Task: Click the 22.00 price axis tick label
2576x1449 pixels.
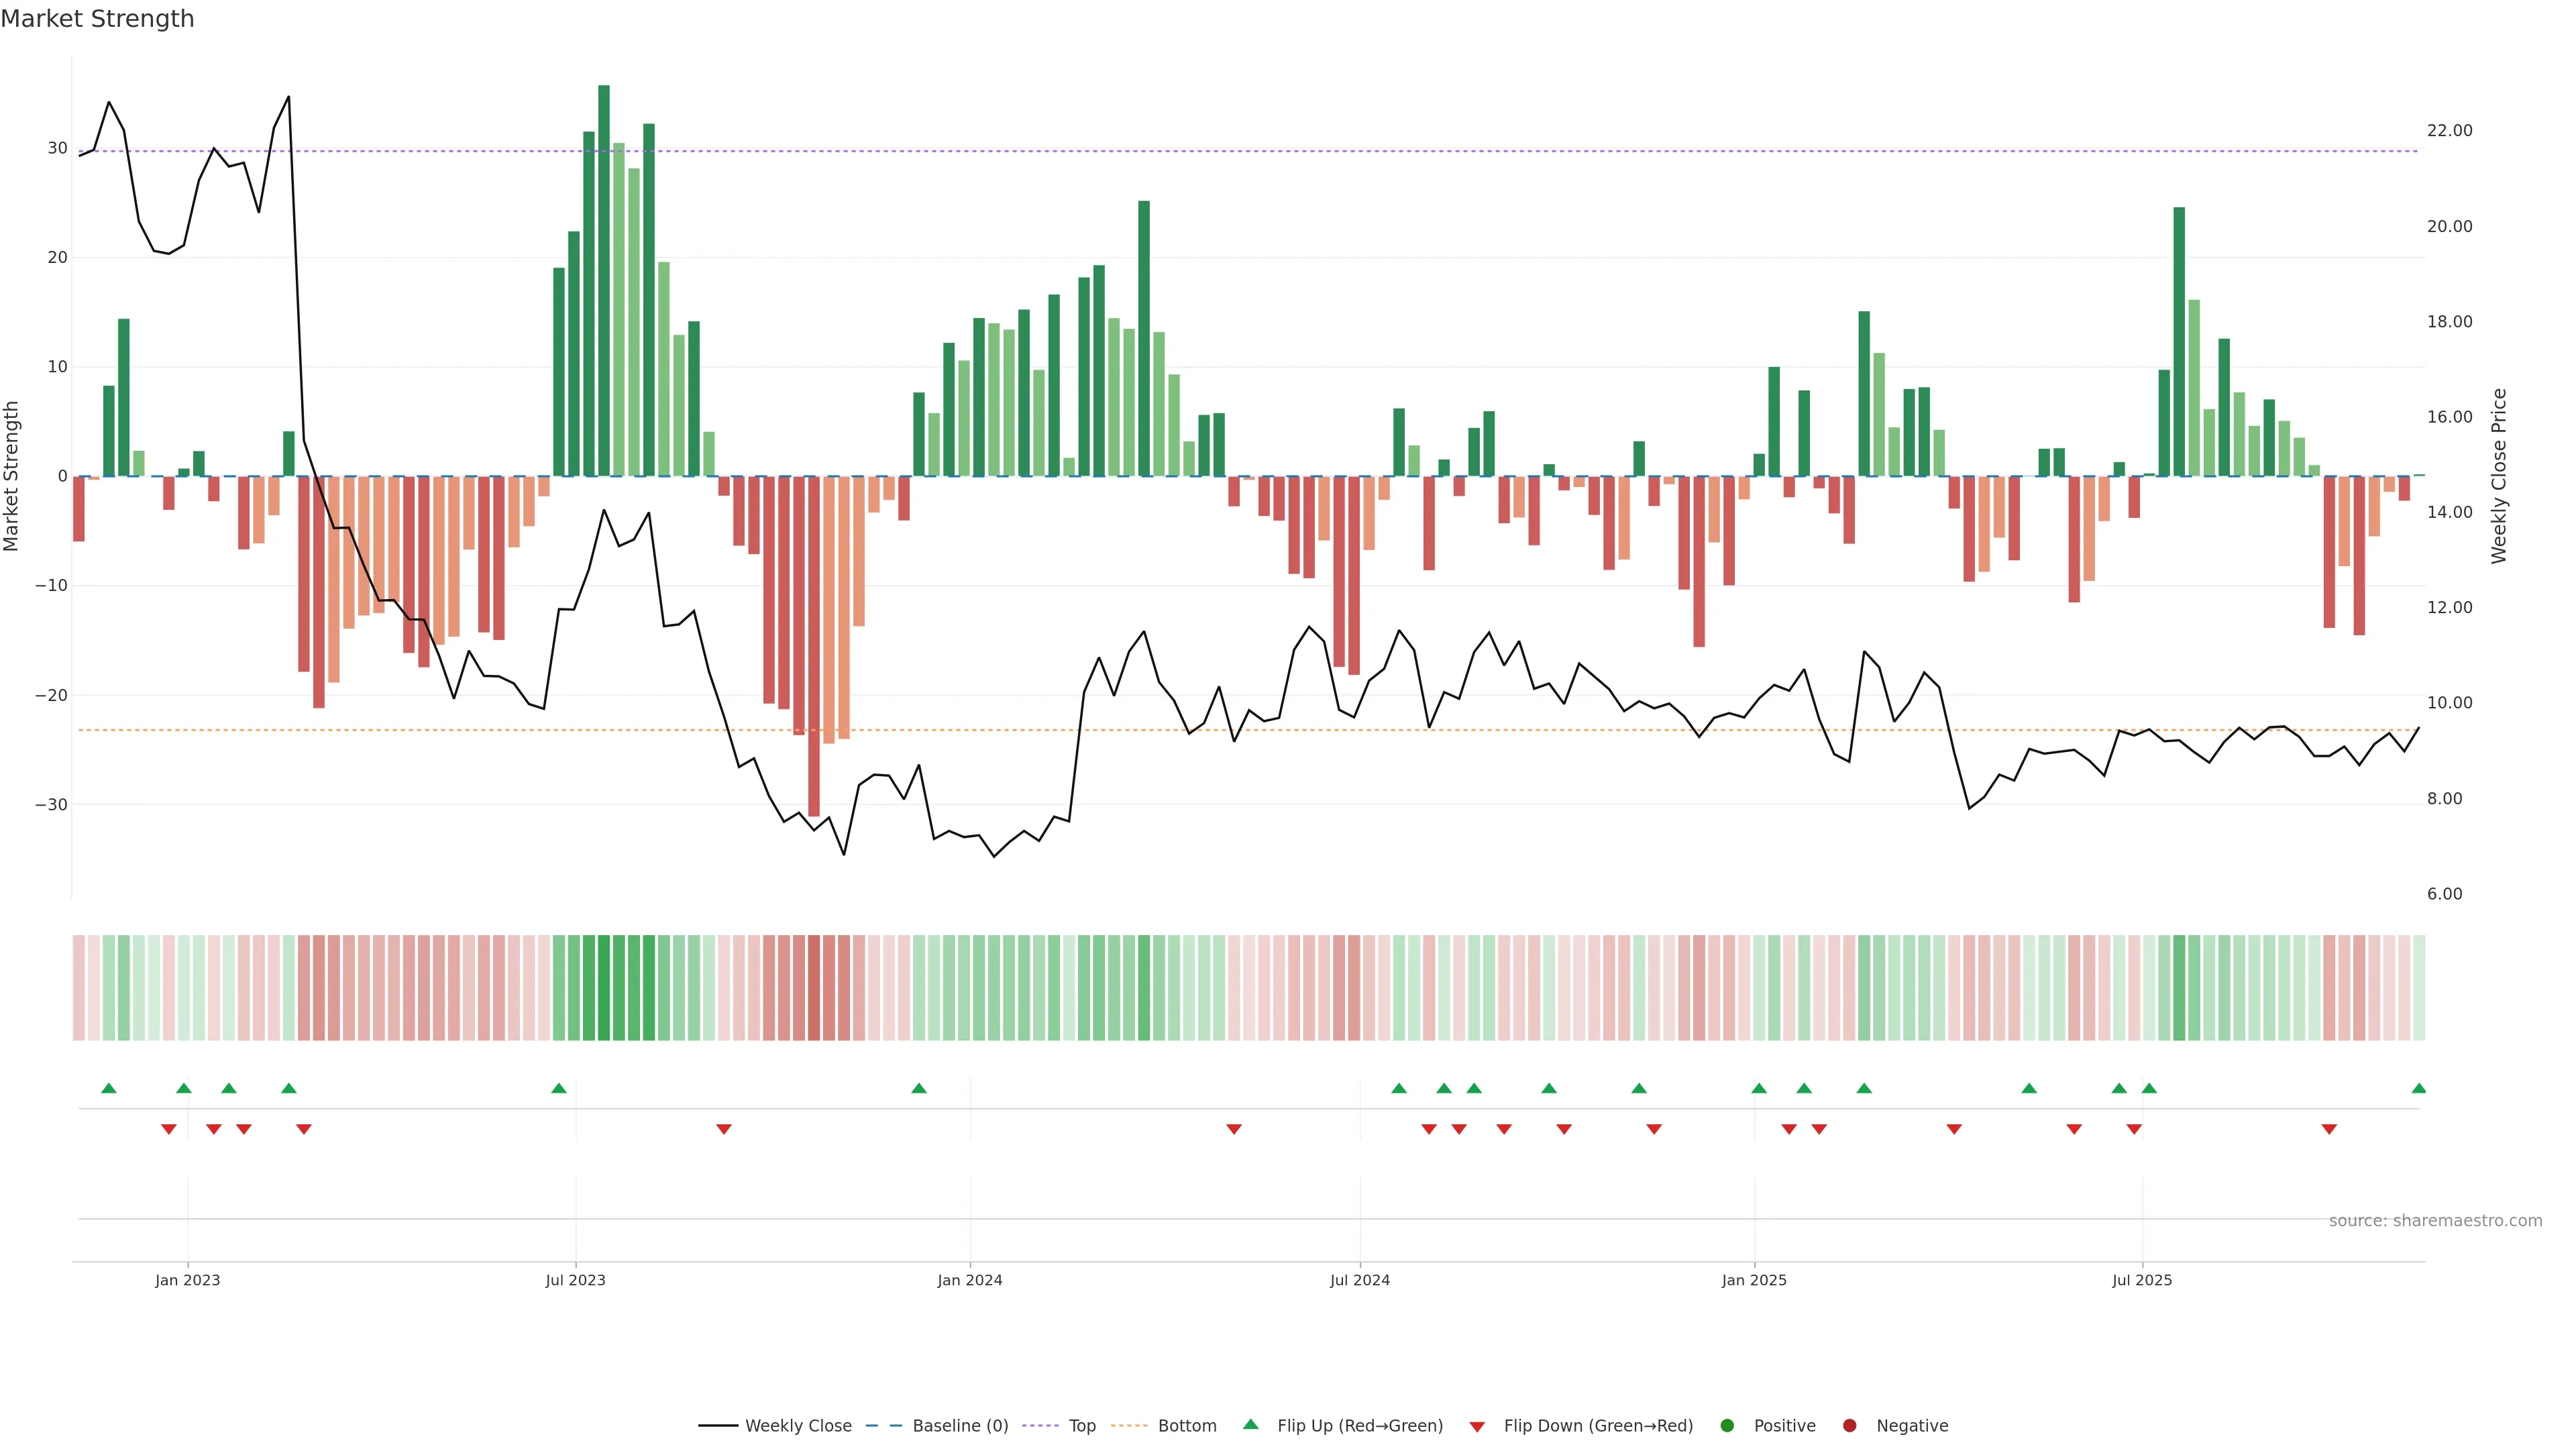Action: tap(2449, 131)
